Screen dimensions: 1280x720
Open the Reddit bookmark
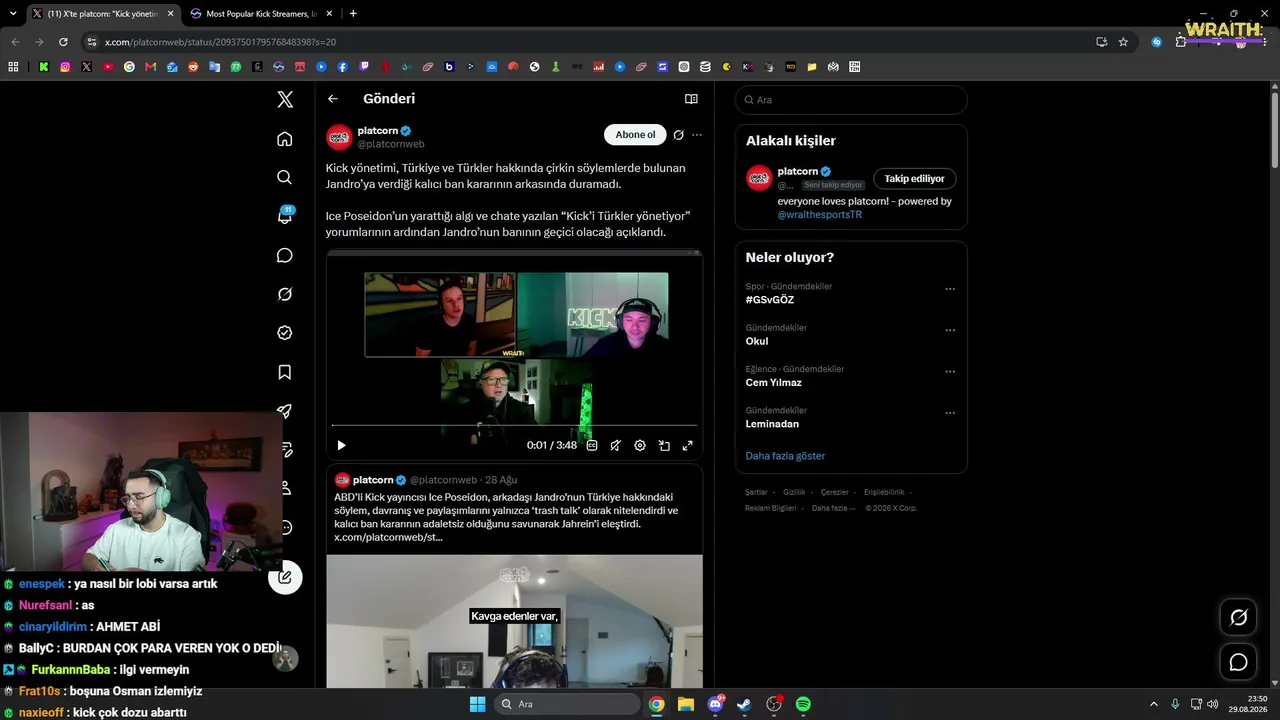point(193,67)
